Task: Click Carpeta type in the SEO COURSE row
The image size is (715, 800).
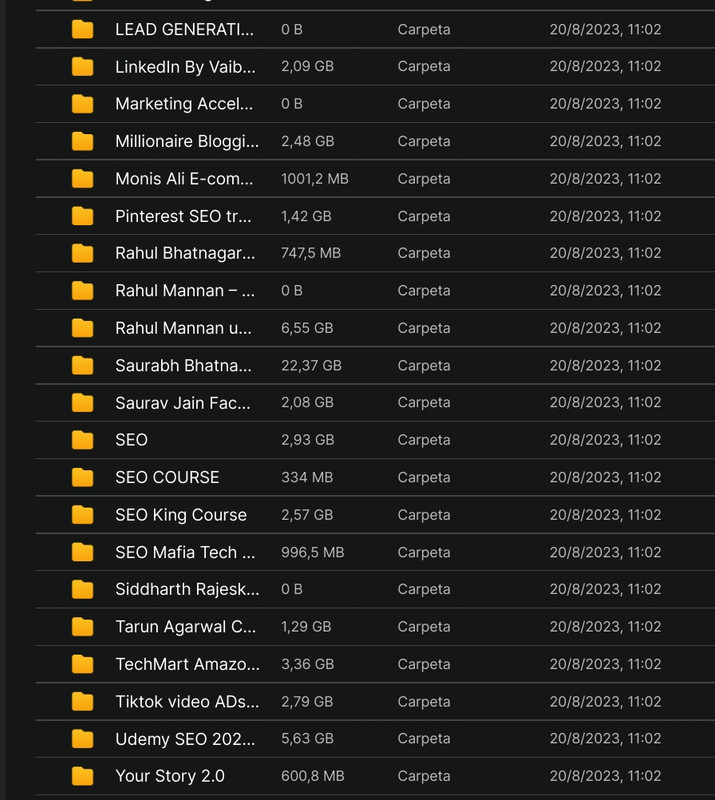Action: (424, 477)
